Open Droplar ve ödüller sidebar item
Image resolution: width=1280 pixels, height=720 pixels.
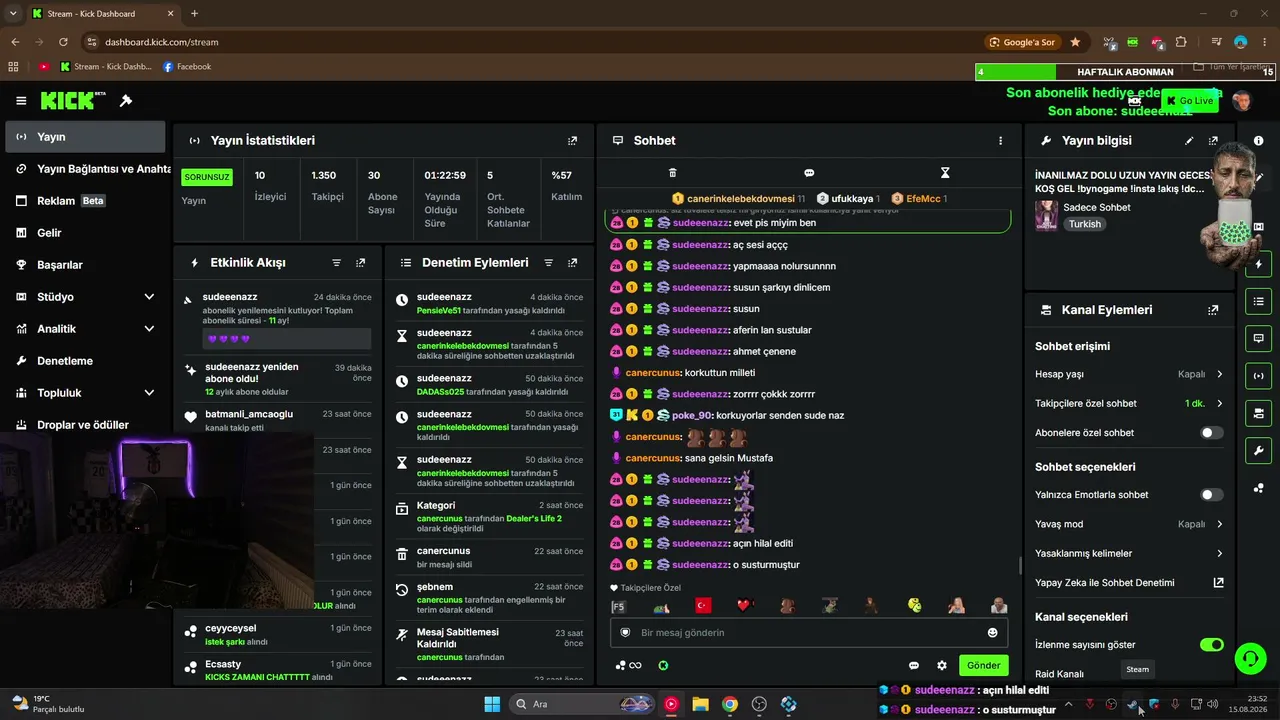point(85,425)
